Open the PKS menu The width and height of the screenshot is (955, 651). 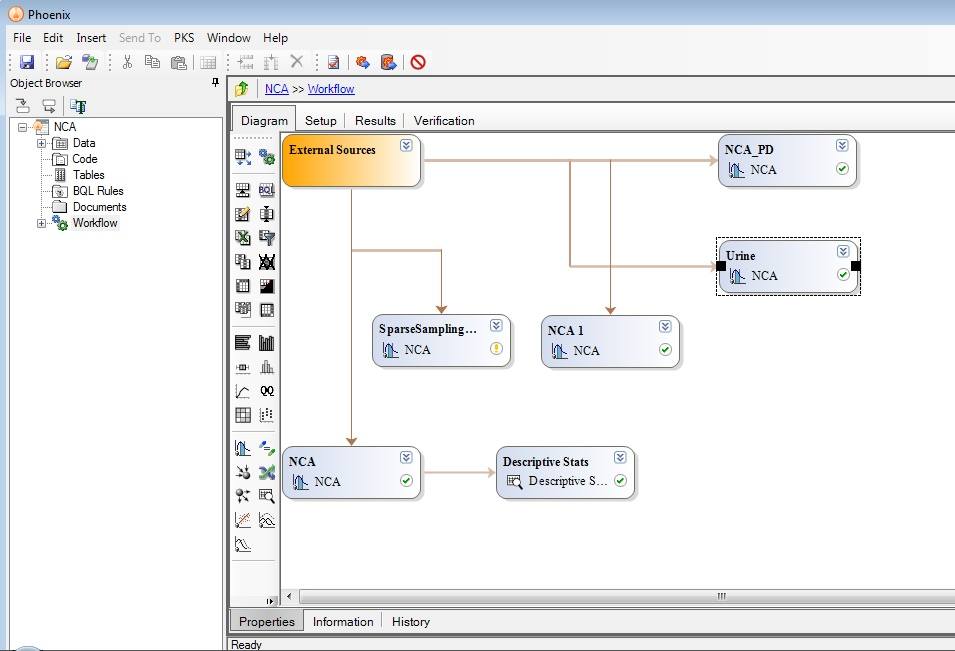pos(184,38)
